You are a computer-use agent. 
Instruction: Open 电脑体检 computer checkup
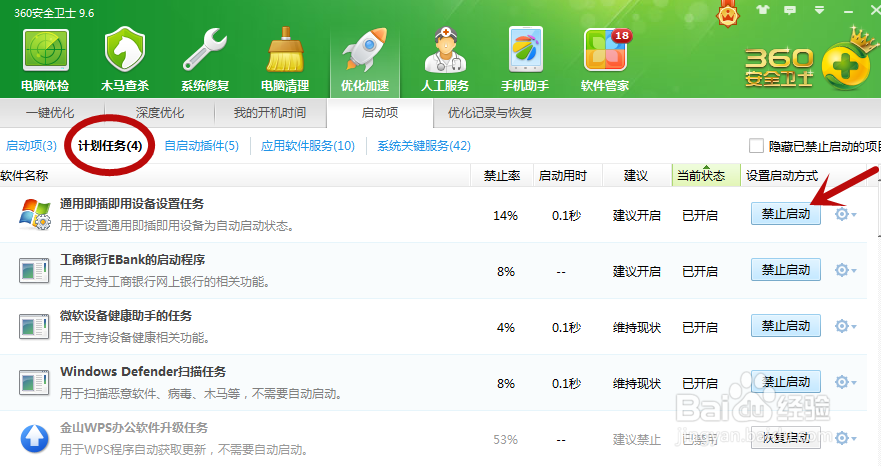point(45,60)
